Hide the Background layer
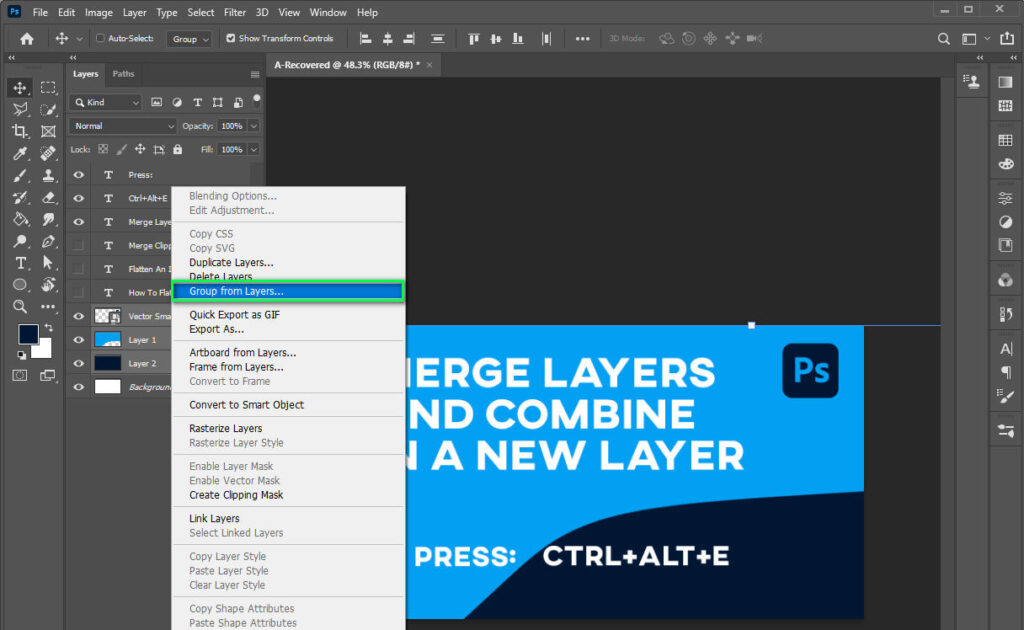 click(x=78, y=386)
